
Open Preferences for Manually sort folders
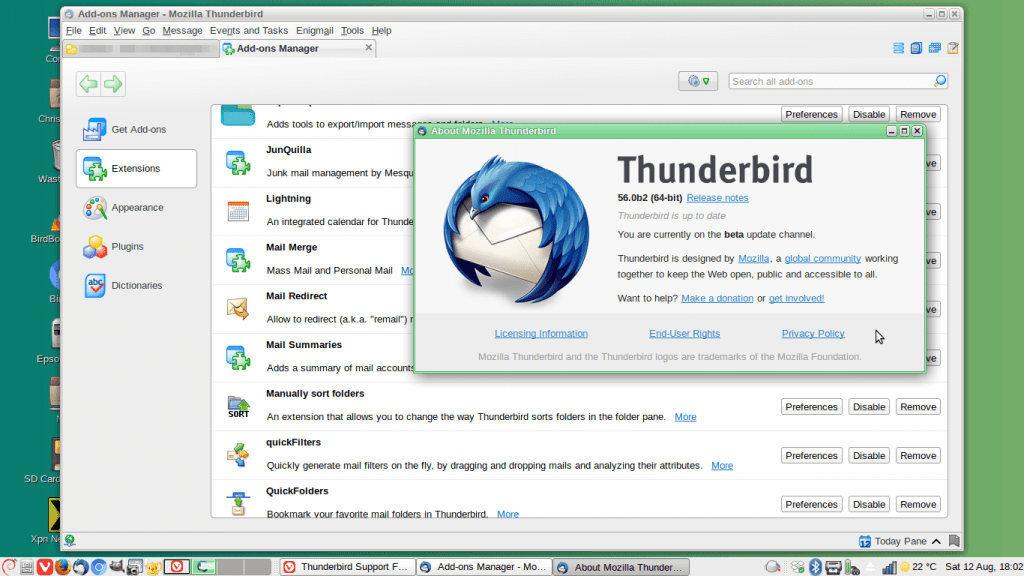[811, 407]
